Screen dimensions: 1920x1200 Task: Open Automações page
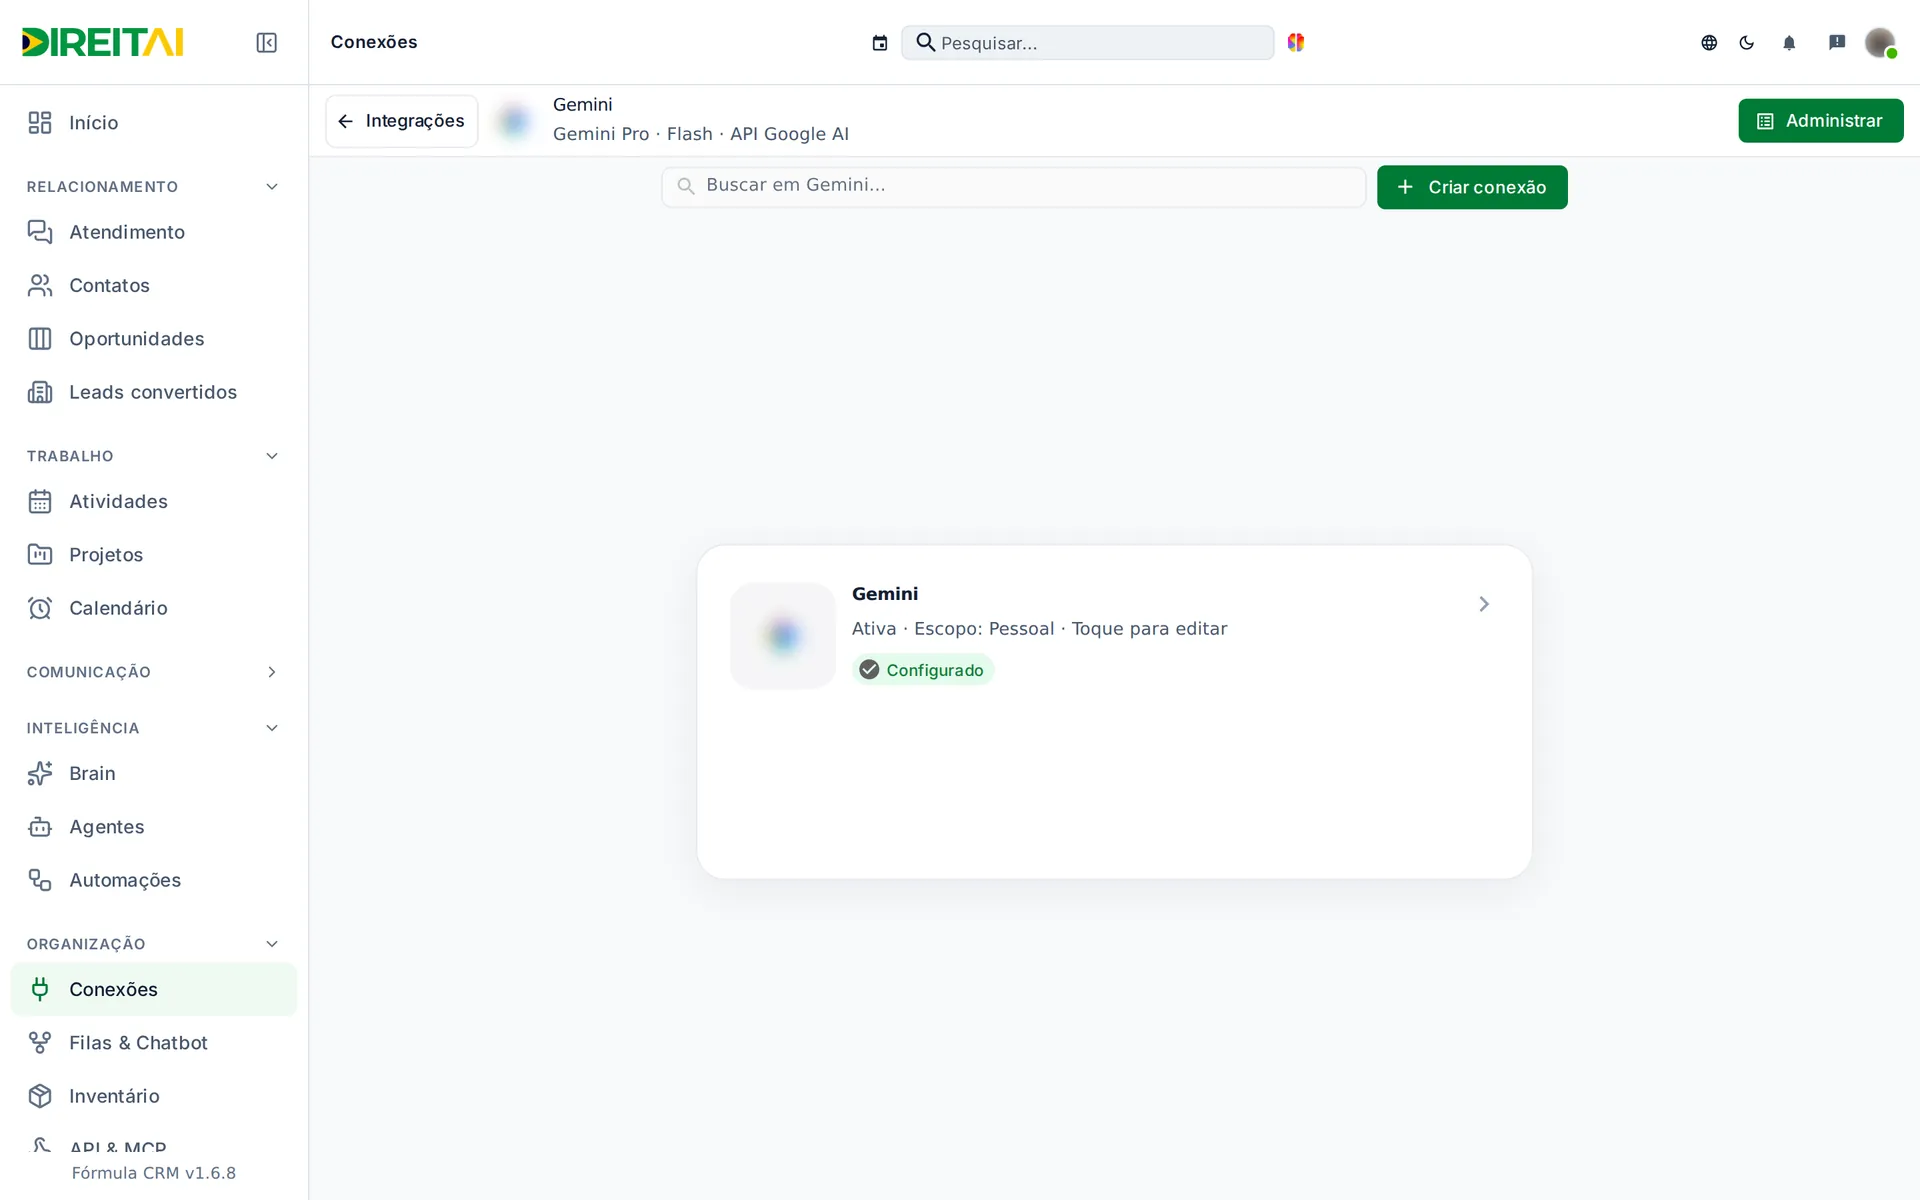coord(154,880)
